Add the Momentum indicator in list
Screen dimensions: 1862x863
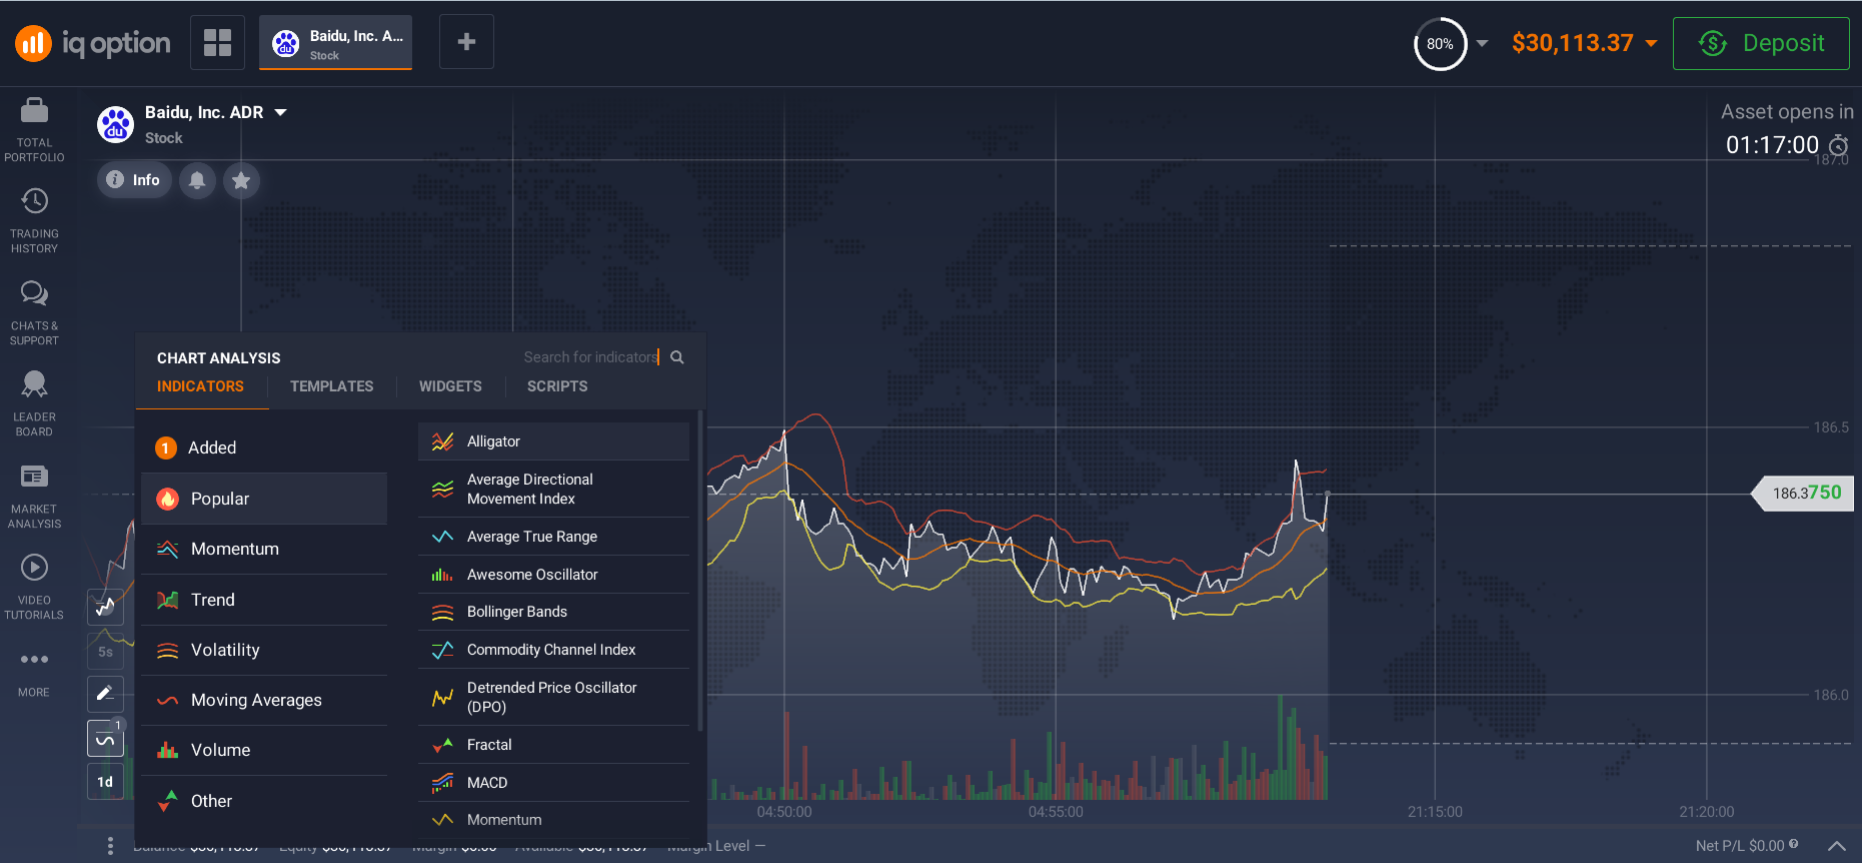pos(554,820)
